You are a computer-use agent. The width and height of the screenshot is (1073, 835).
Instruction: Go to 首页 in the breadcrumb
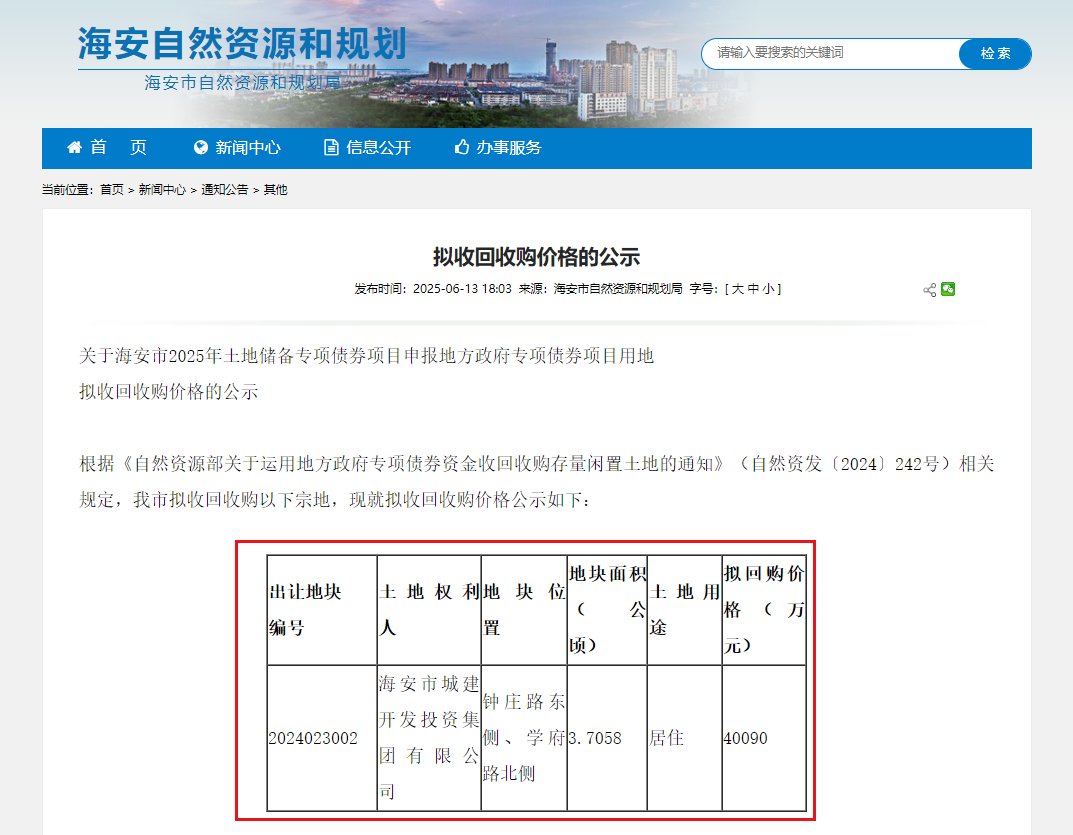[x=112, y=190]
